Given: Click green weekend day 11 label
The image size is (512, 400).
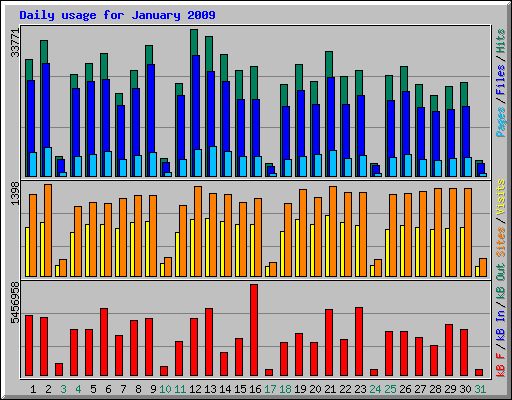Looking at the screenshot, I should pyautogui.click(x=180, y=389).
